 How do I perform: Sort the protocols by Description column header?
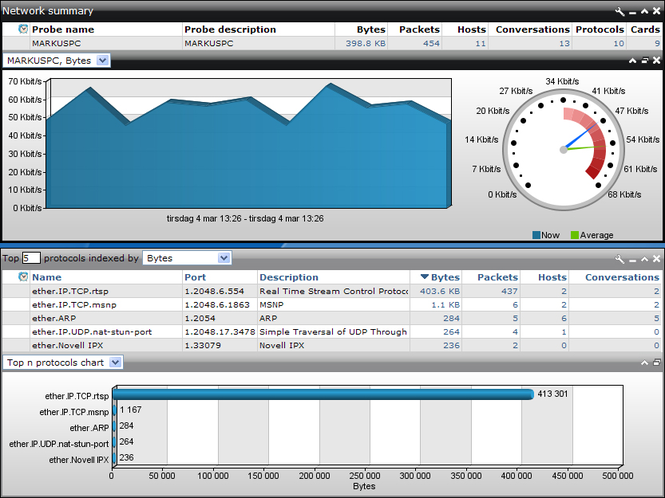click(289, 277)
